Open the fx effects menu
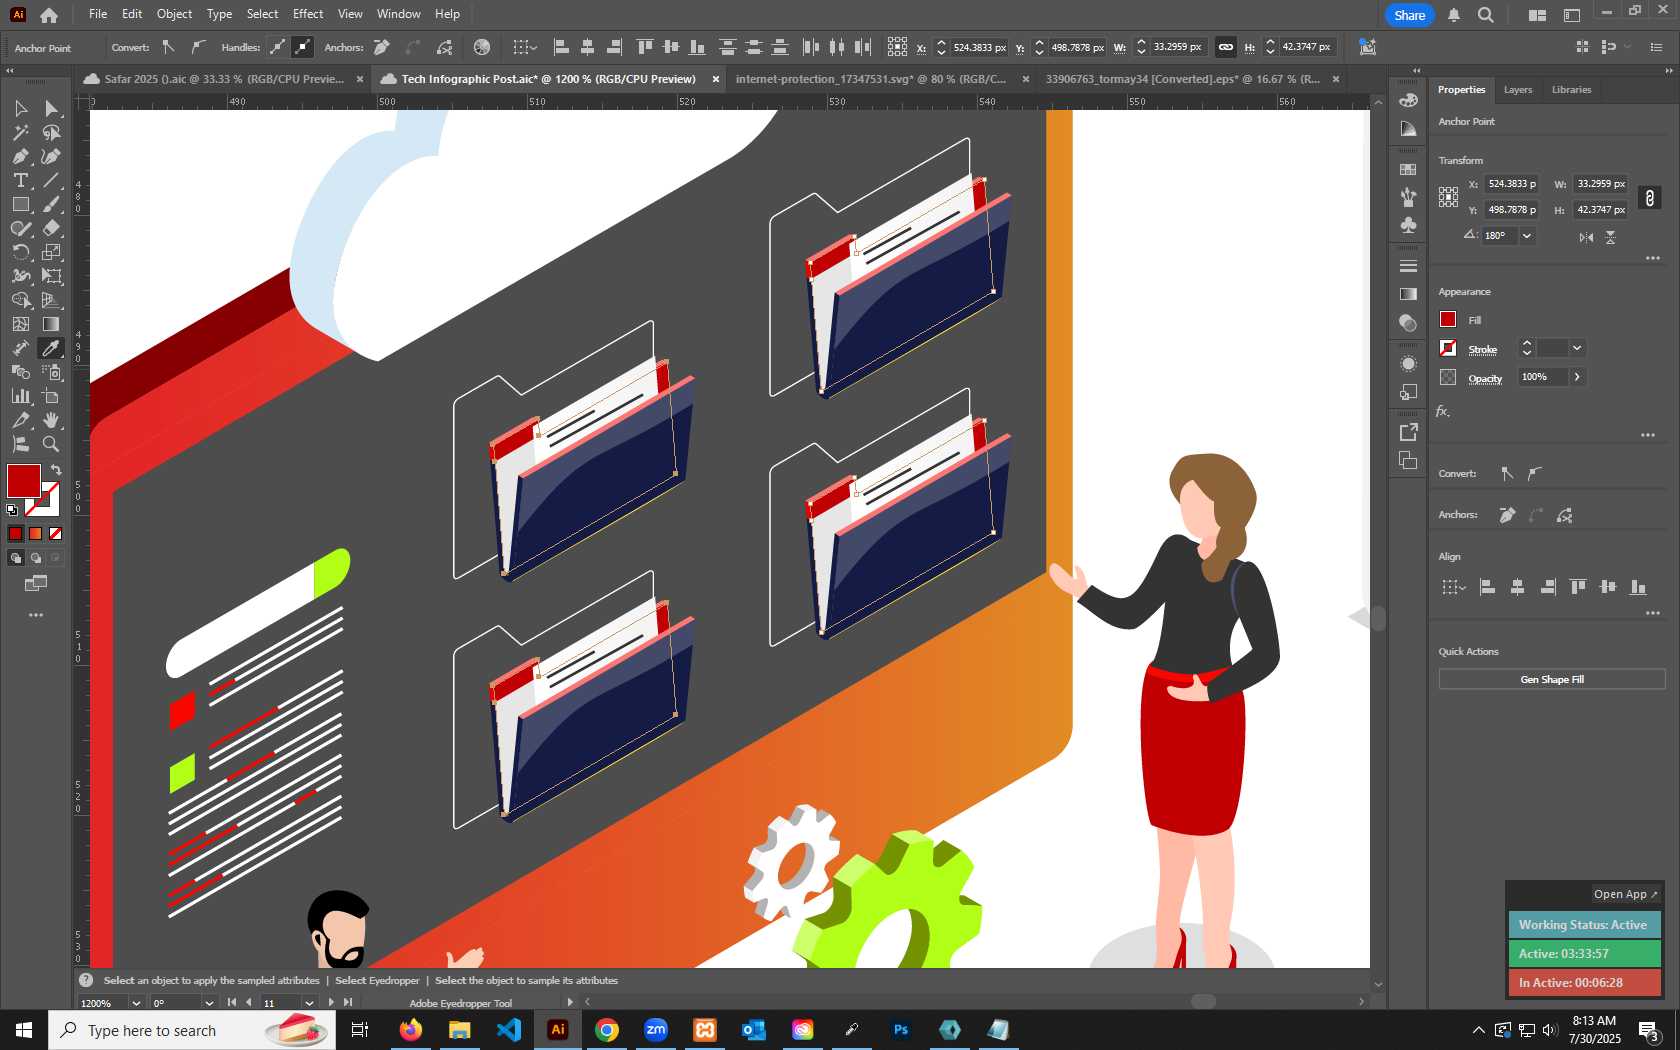Viewport: 1680px width, 1050px height. 1443,411
